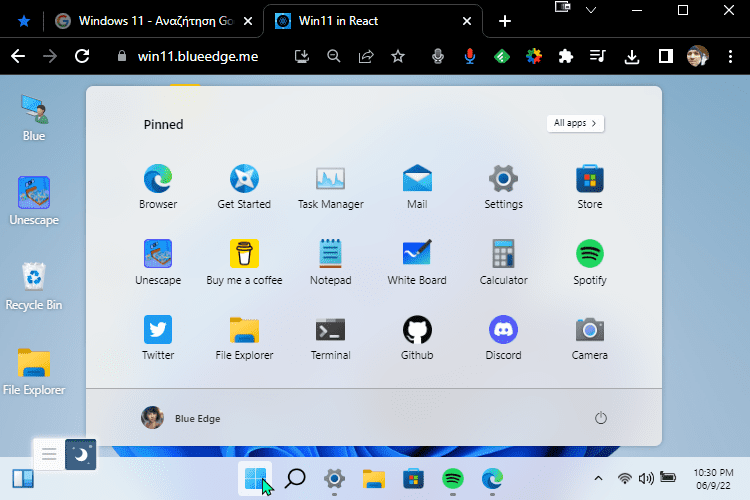The image size is (750, 500).
Task: Open the Calculator pinned app
Action: (503, 262)
